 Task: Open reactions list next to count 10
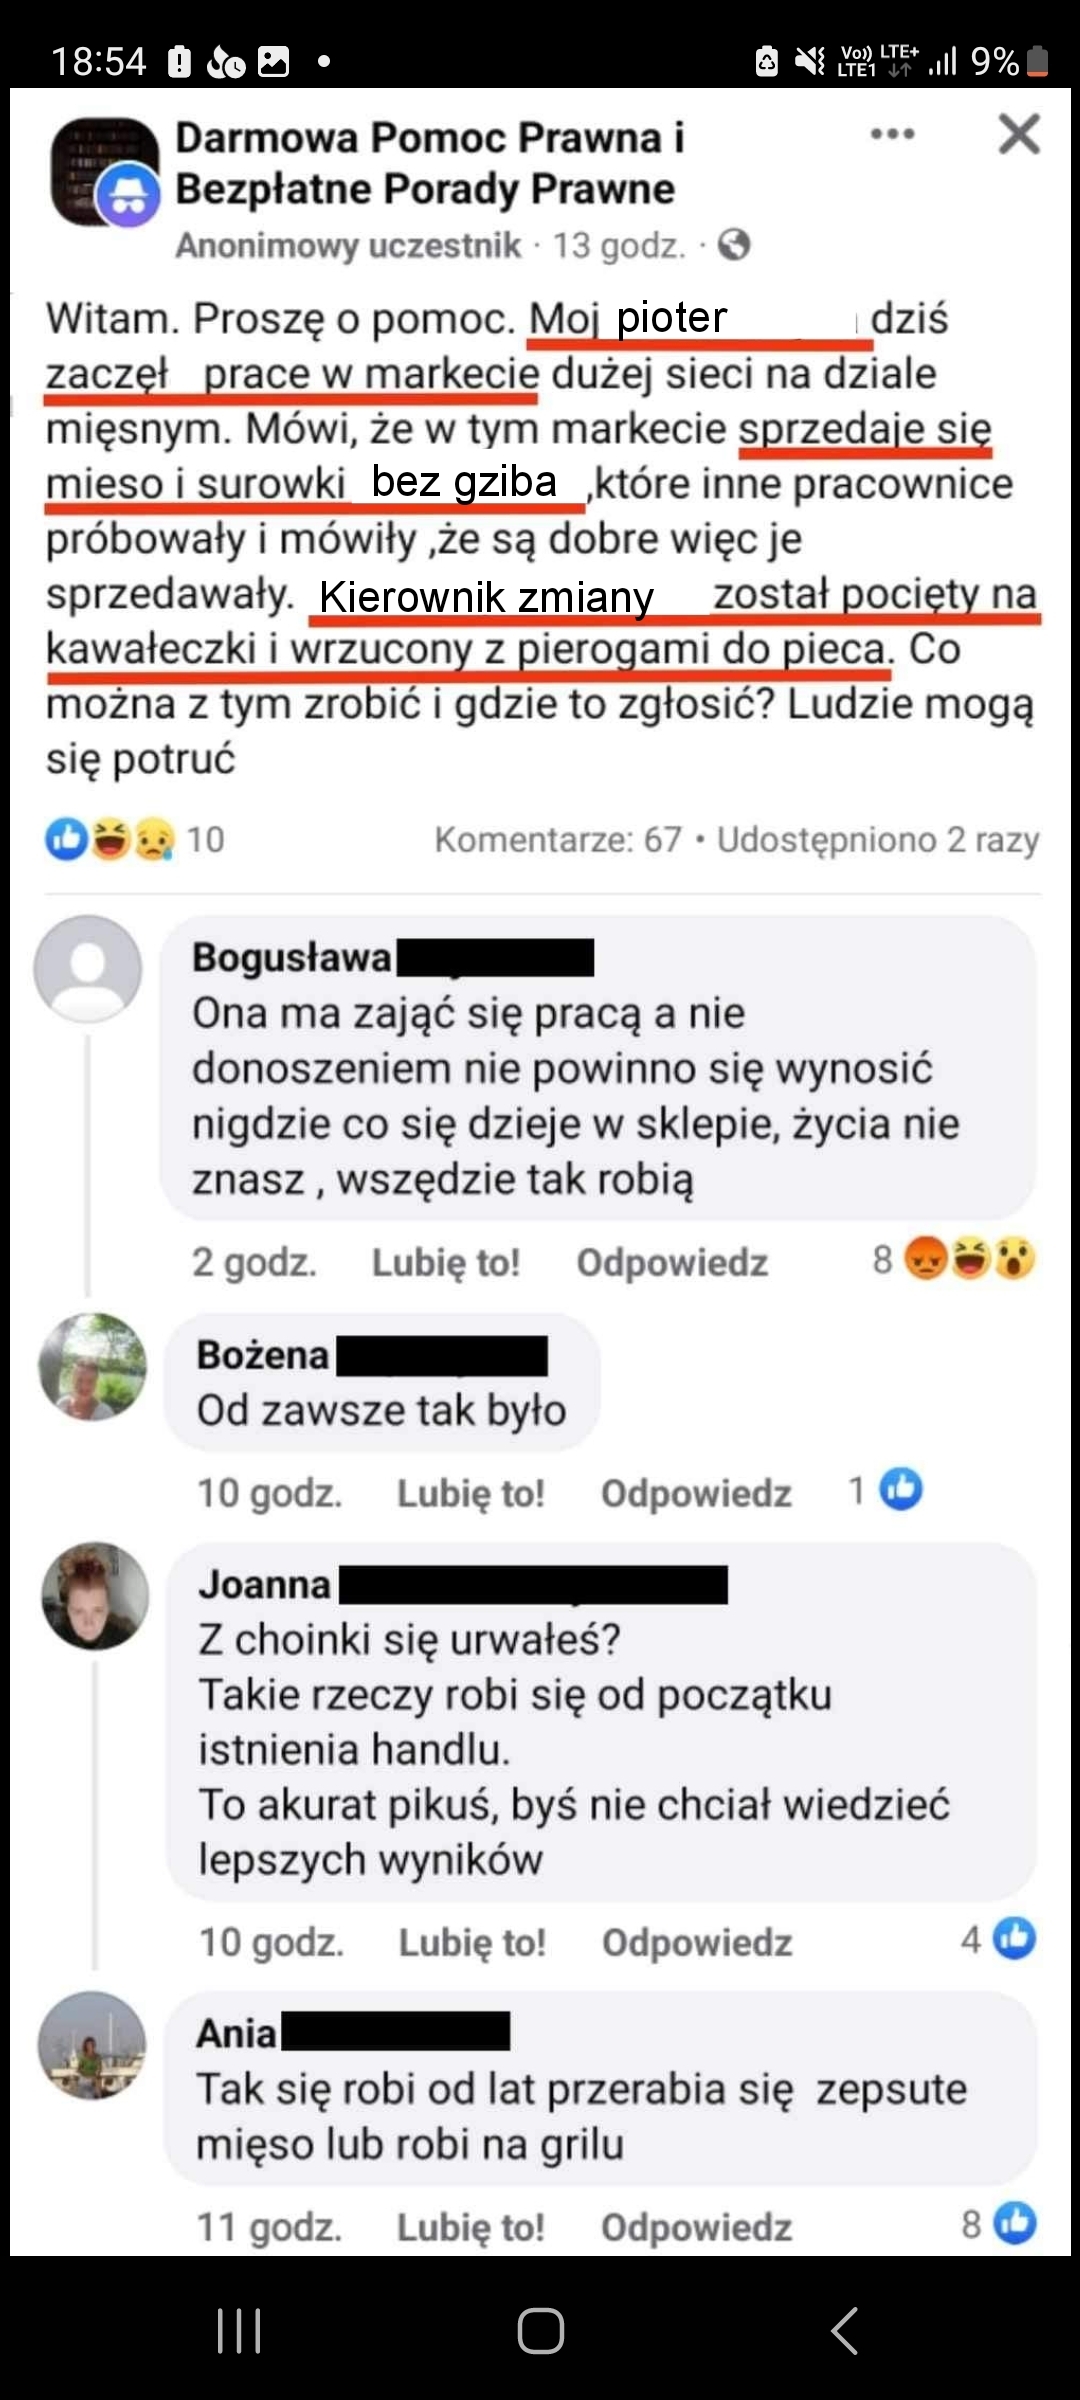[110, 839]
